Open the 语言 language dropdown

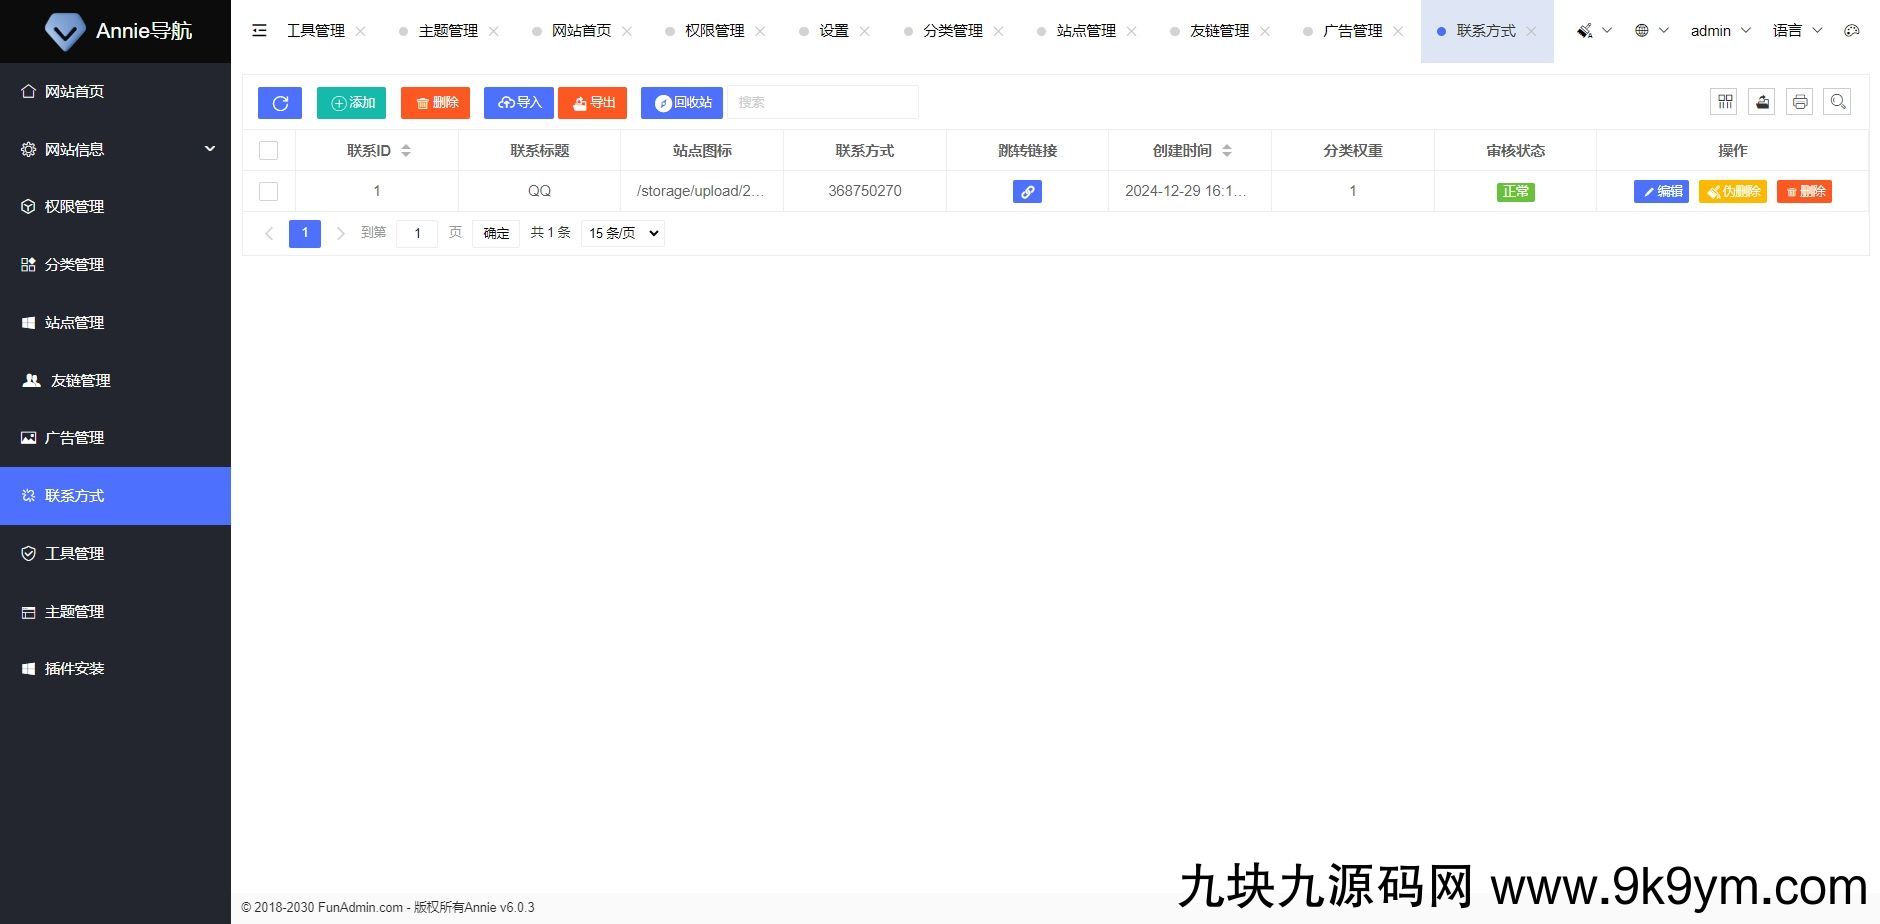tap(1797, 31)
